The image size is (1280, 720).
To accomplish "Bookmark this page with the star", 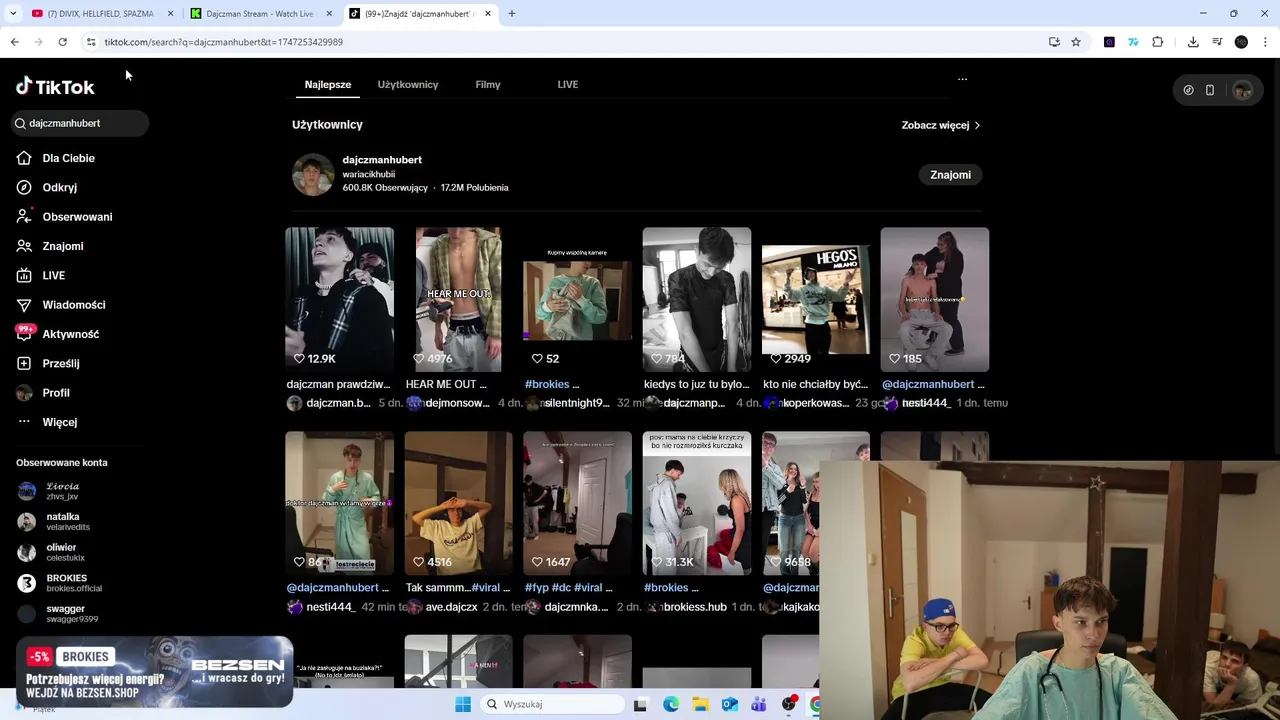I will [1076, 42].
